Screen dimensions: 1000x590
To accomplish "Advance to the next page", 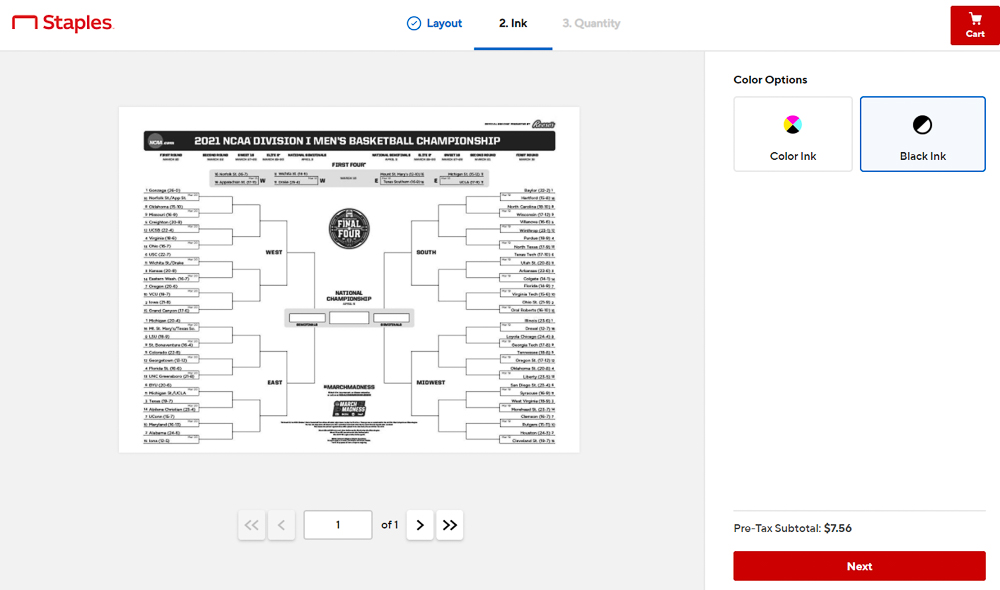I will pyautogui.click(x=420, y=525).
